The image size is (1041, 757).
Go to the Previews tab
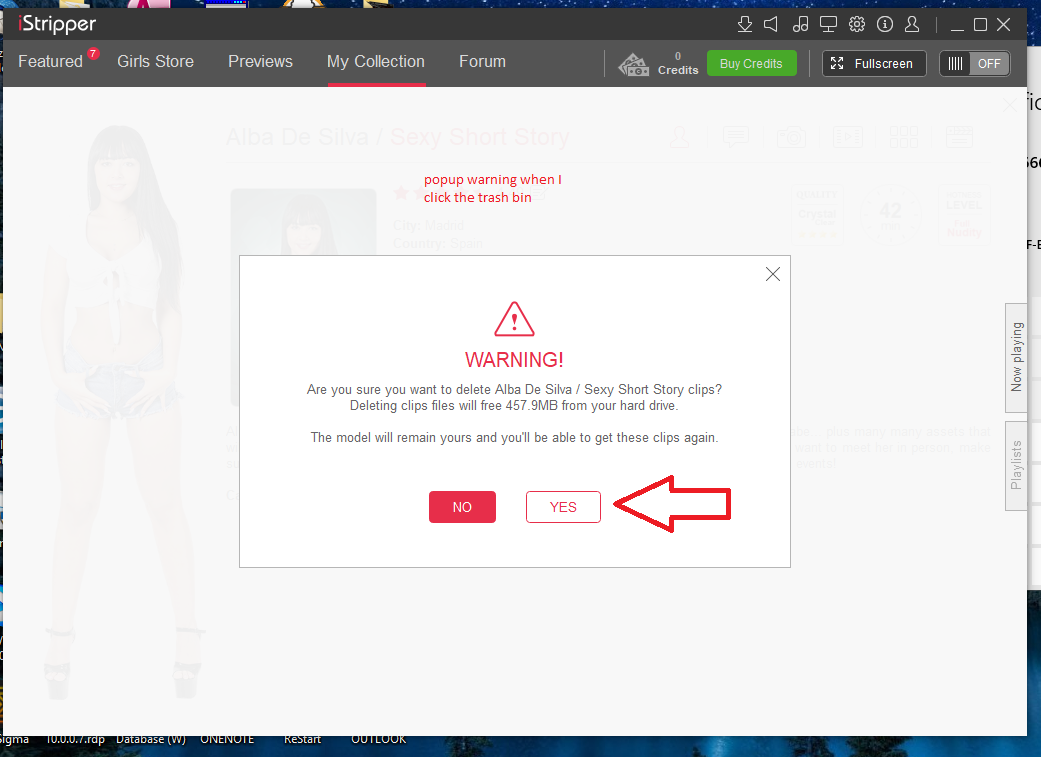(x=260, y=62)
